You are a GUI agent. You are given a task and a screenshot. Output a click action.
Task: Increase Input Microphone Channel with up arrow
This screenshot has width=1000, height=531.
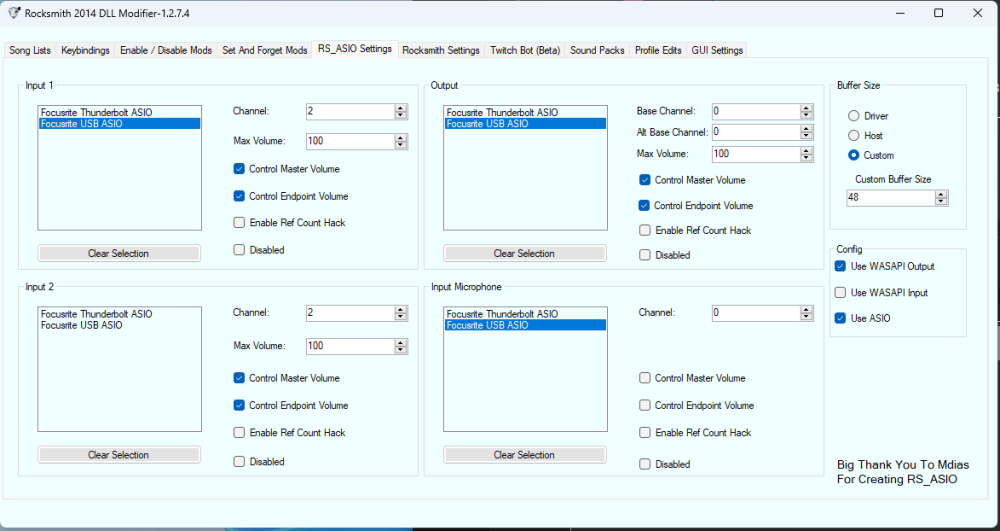[x=806, y=309]
